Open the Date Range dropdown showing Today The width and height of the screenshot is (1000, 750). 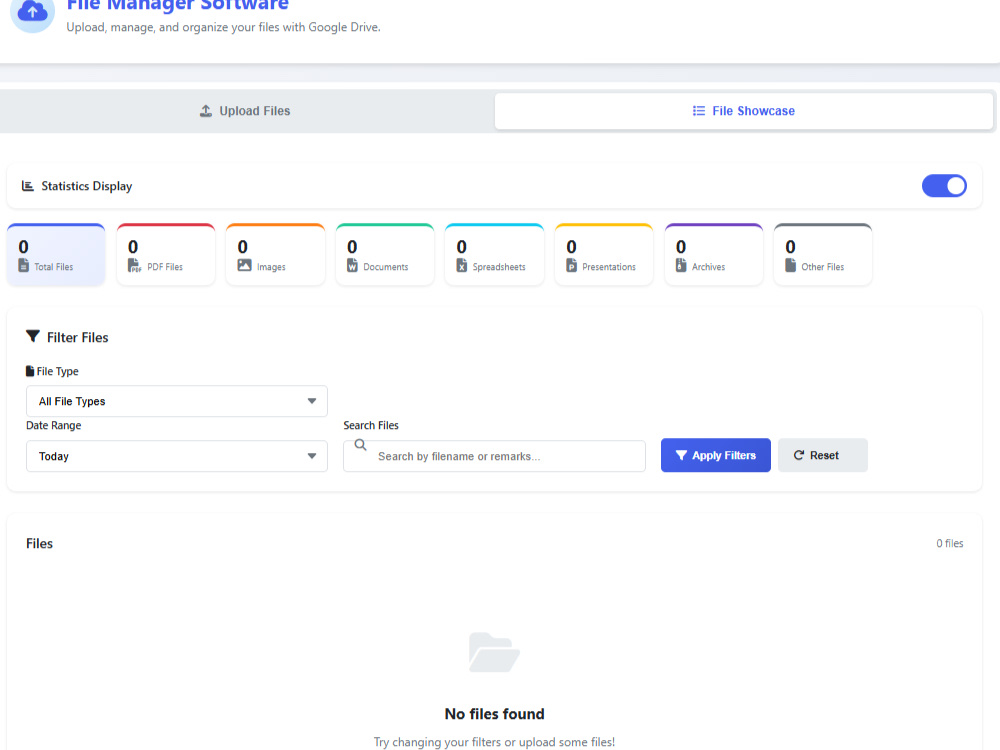pos(177,456)
